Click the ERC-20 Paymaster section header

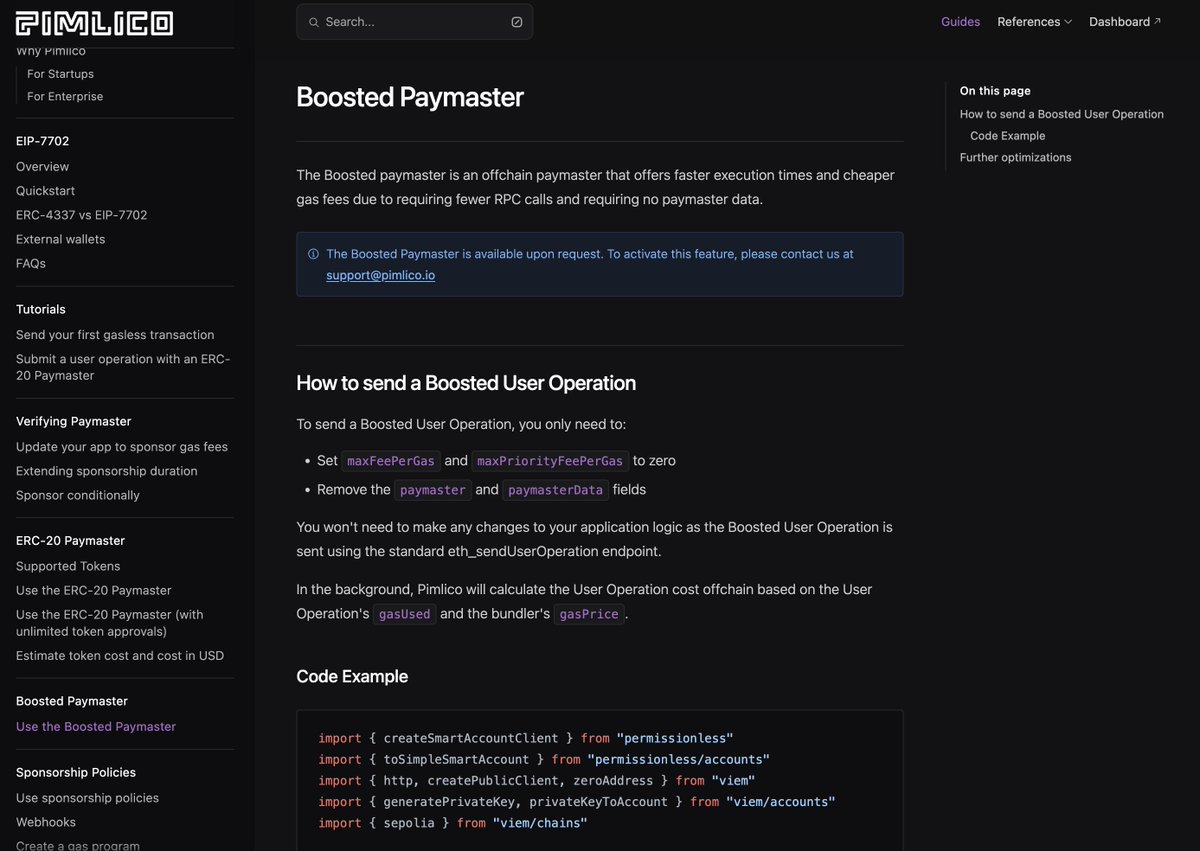click(x=71, y=541)
